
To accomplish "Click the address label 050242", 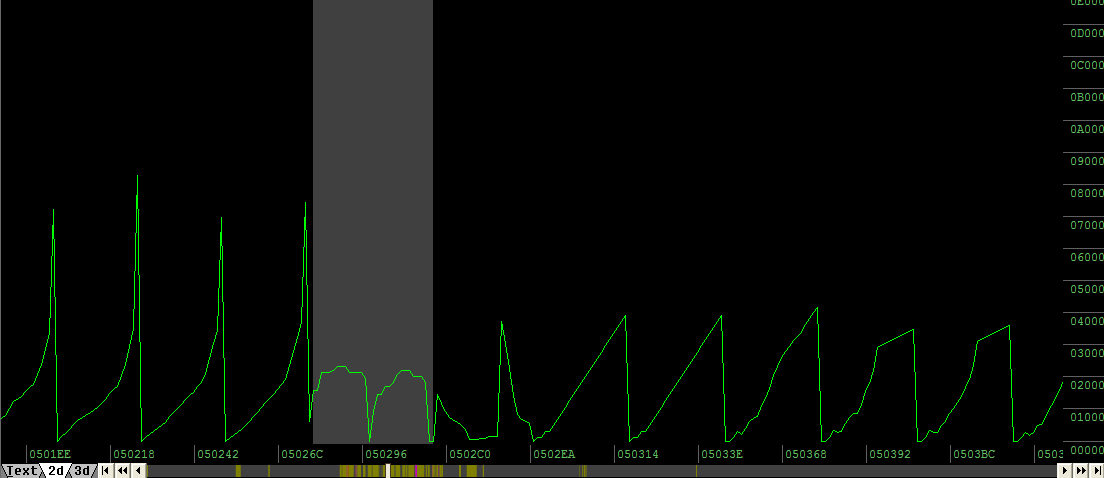I will coord(218,454).
